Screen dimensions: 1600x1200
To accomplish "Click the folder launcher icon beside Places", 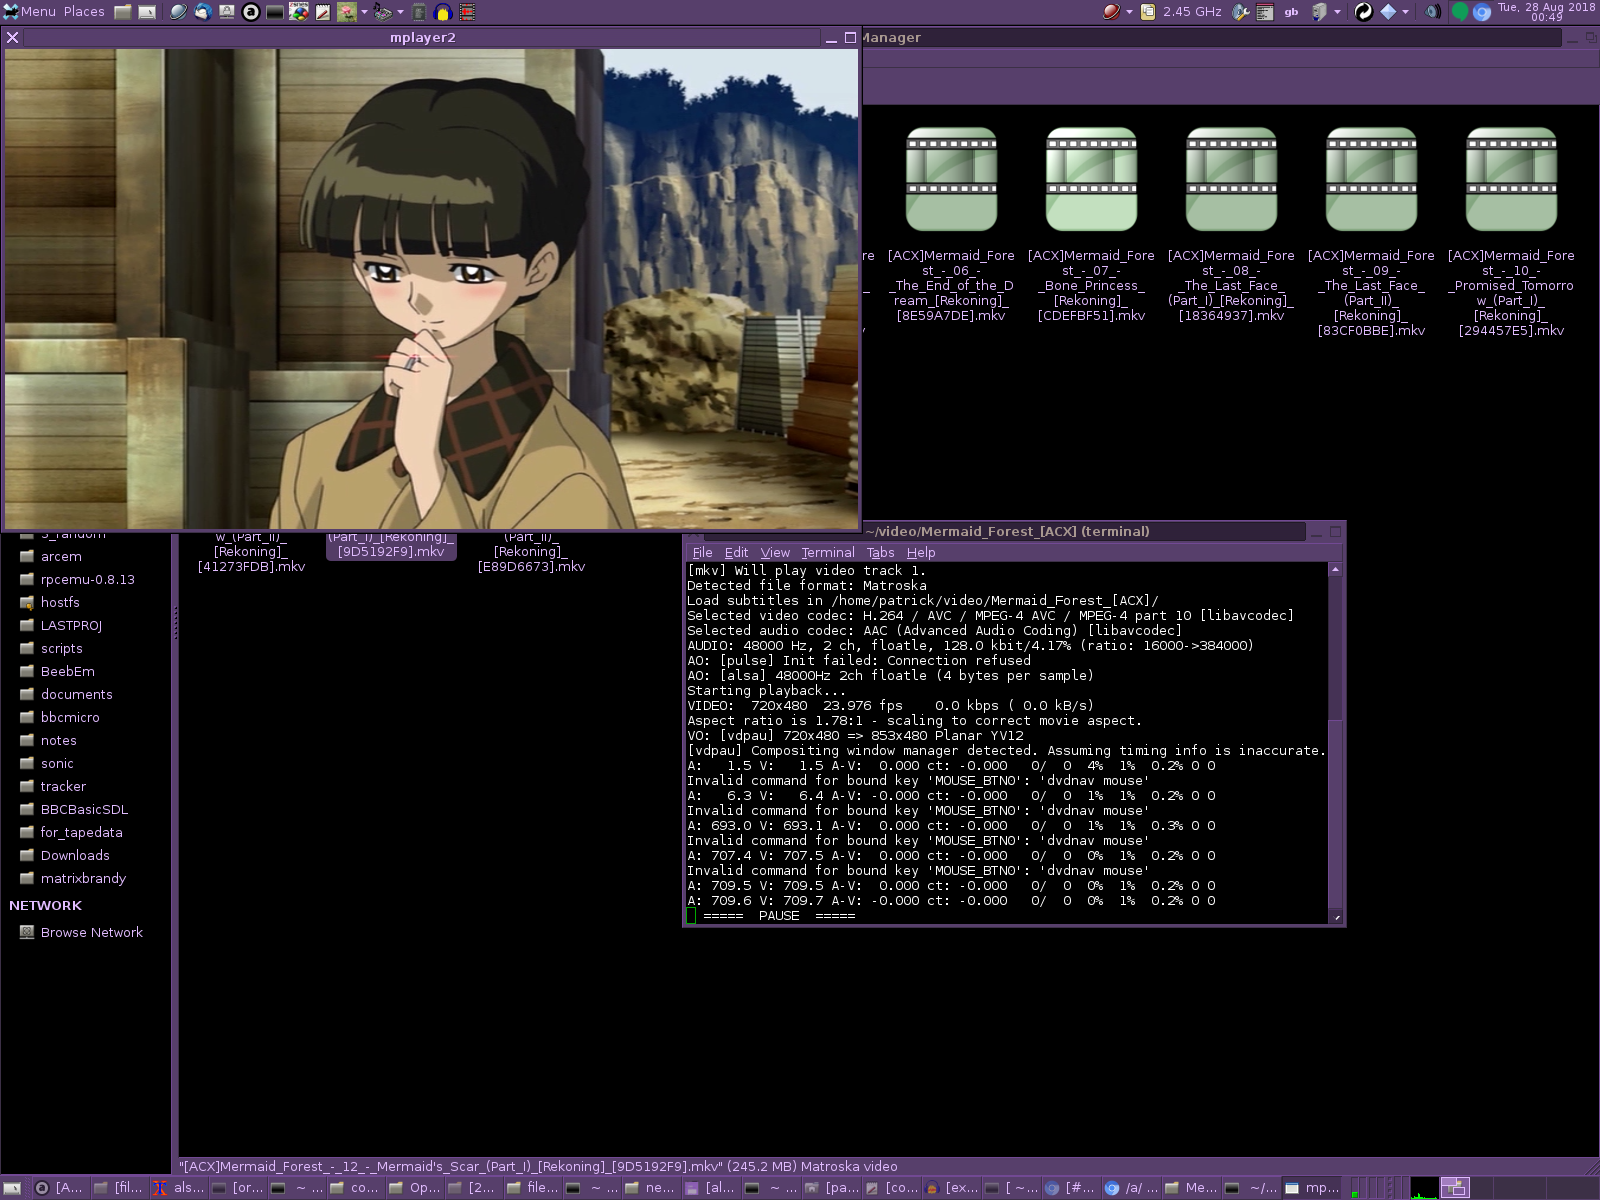I will (123, 12).
